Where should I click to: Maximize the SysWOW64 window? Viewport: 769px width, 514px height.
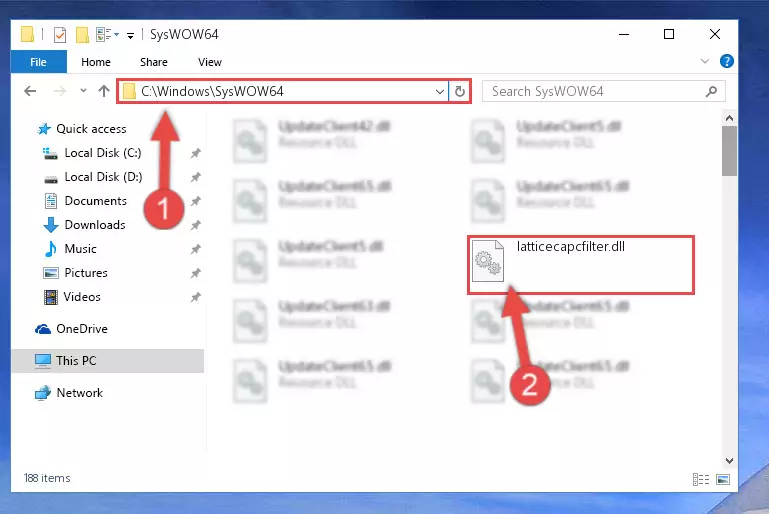coord(668,34)
